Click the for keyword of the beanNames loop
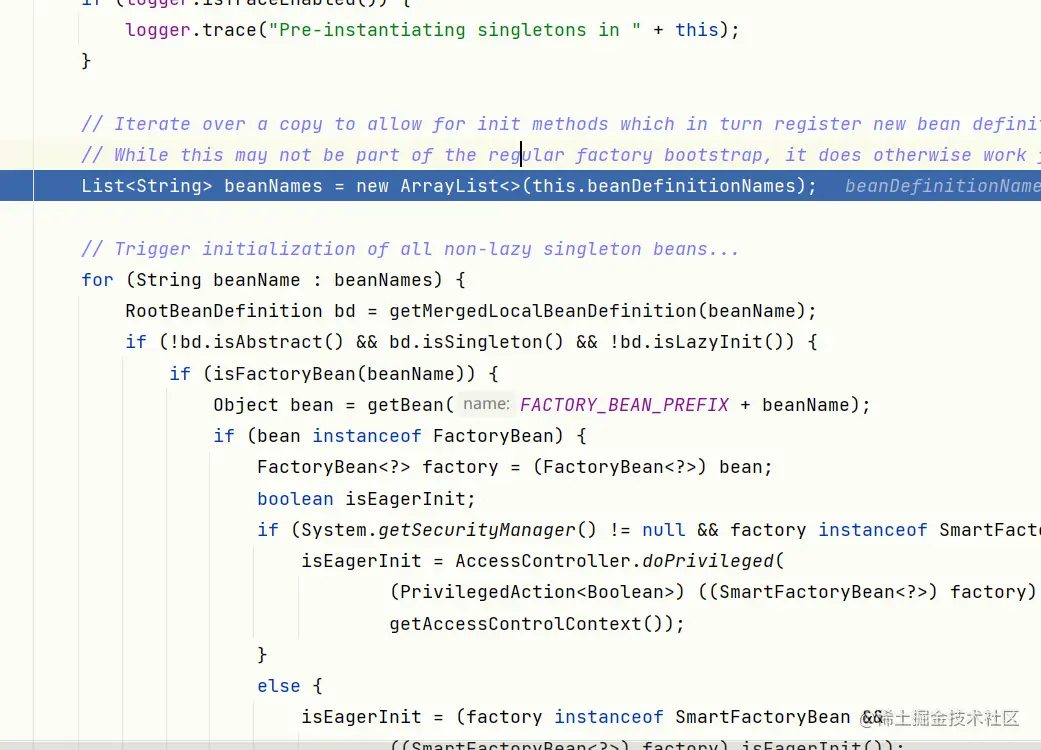 tap(98, 280)
